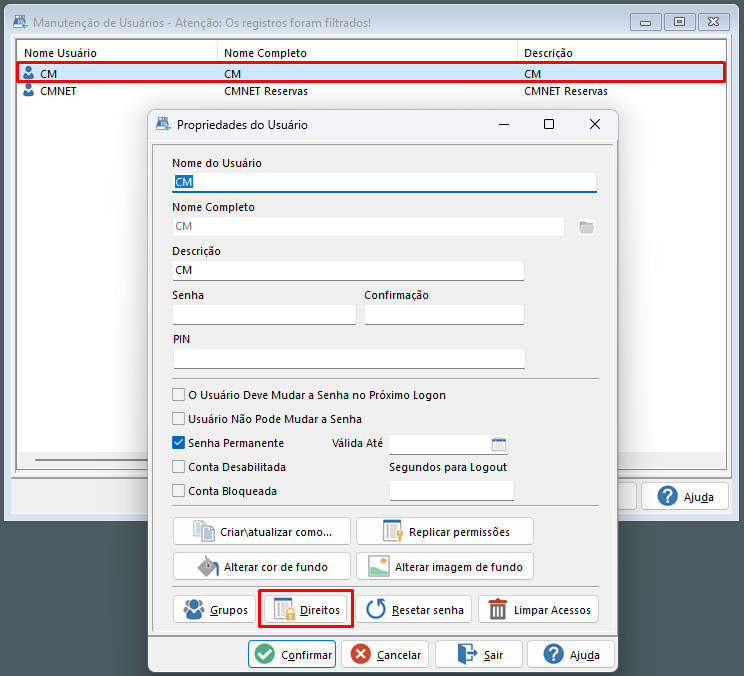Focus the Nome do Usuário field

pyautogui.click(x=384, y=182)
